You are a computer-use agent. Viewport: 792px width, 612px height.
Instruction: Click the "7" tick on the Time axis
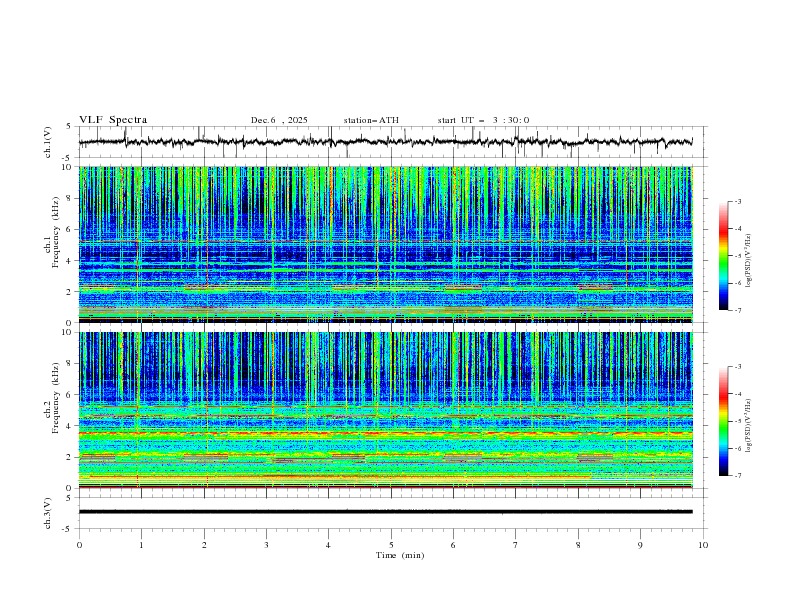(516, 545)
